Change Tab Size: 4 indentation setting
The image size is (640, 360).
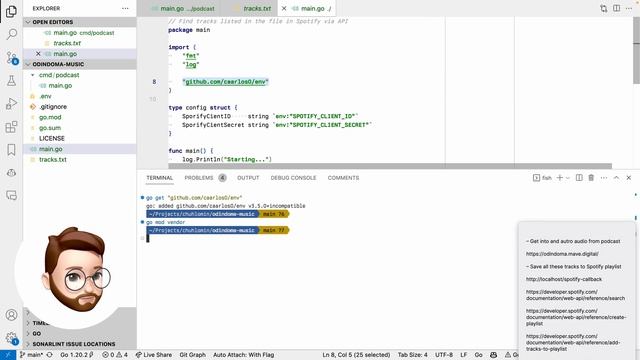pos(413,355)
